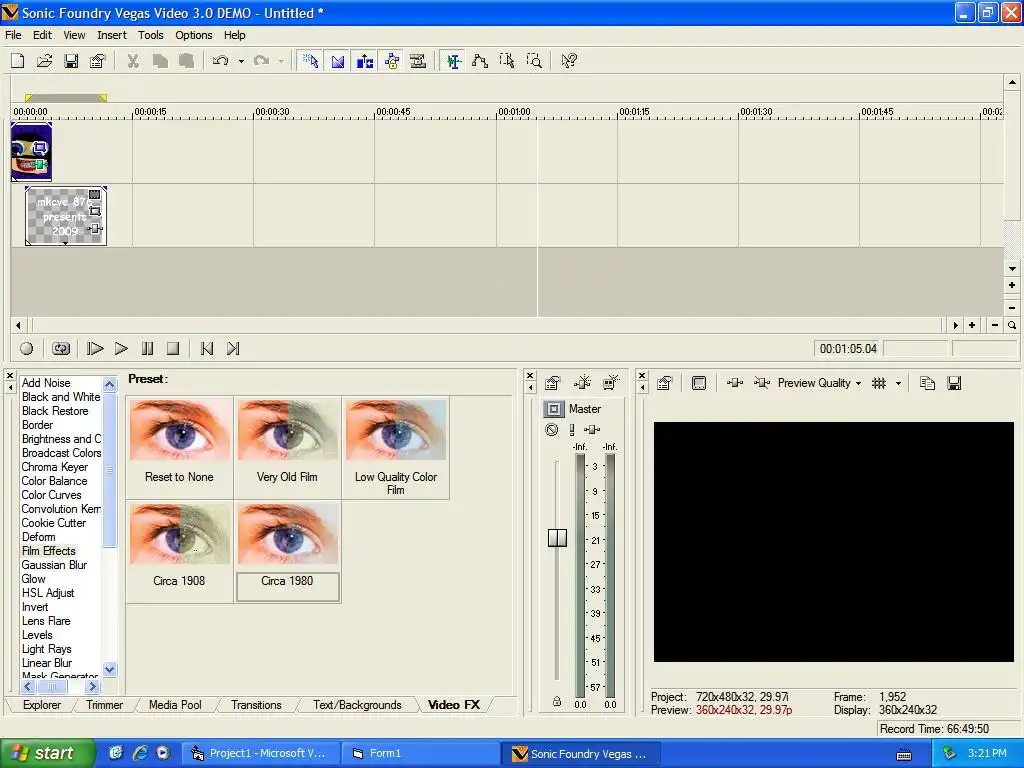1024x768 pixels.
Task: Open video preview project properties icon
Action: tap(665, 383)
